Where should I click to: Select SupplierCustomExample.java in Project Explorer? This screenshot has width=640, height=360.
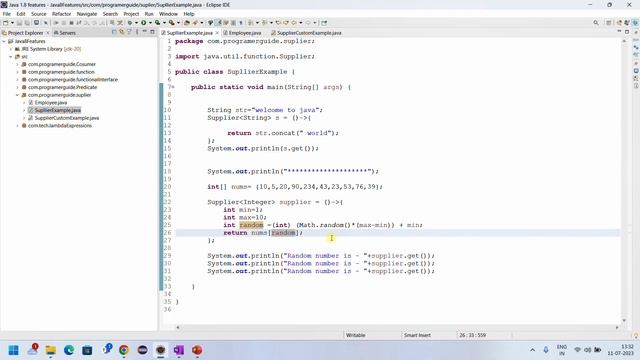click(x=67, y=118)
